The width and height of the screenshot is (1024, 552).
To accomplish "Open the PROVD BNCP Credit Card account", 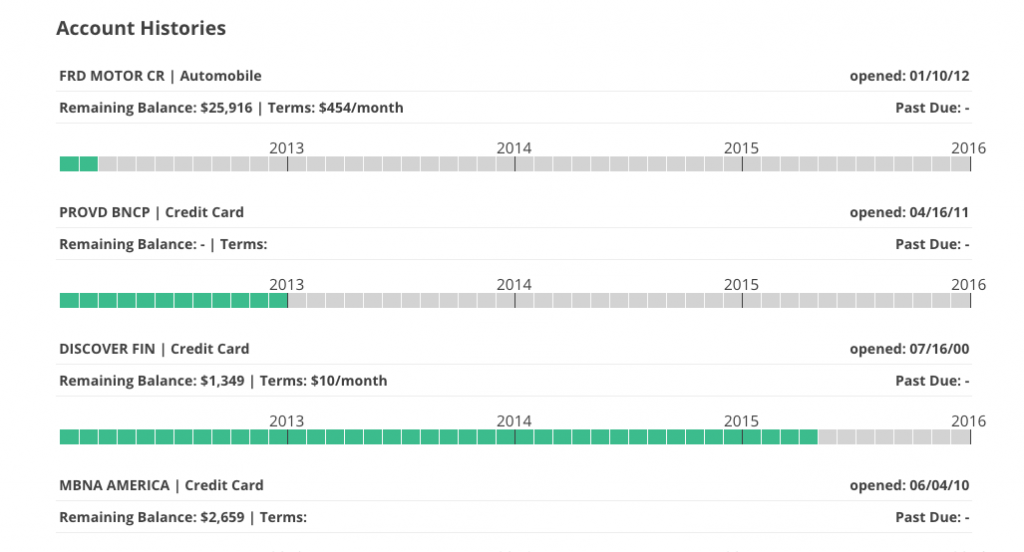I will (151, 212).
